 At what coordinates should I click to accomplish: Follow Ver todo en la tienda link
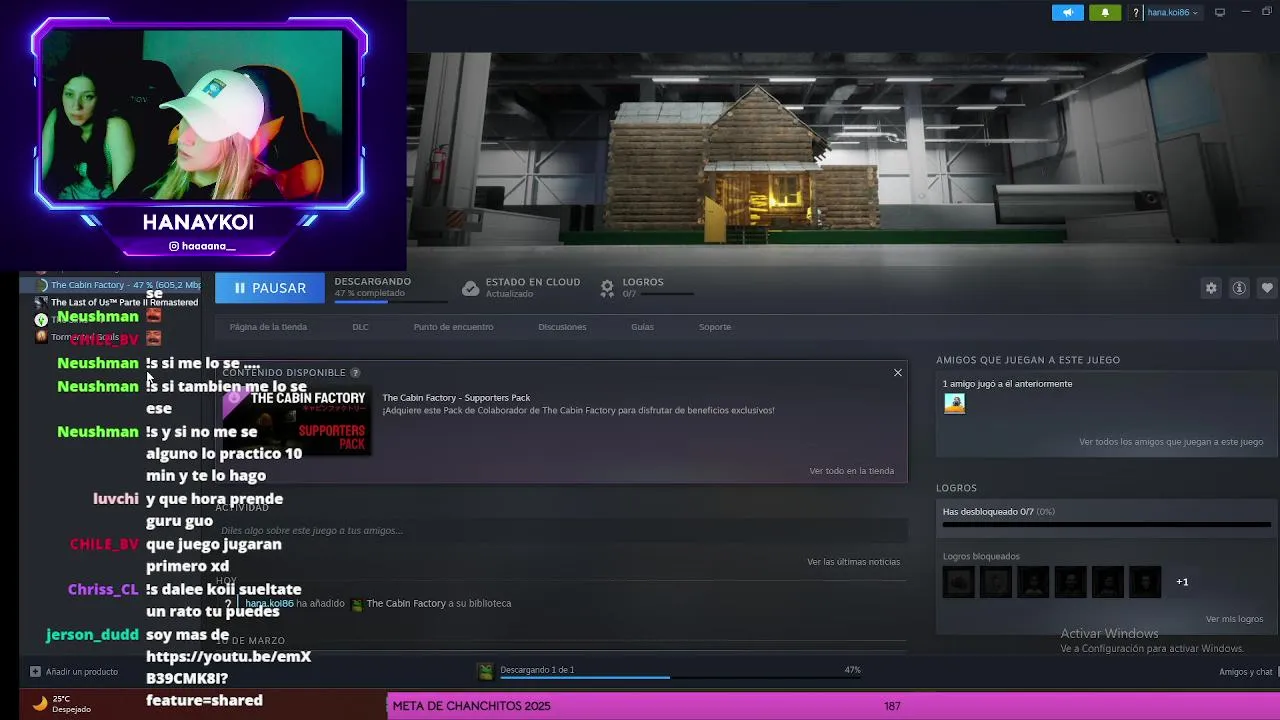[x=852, y=471]
